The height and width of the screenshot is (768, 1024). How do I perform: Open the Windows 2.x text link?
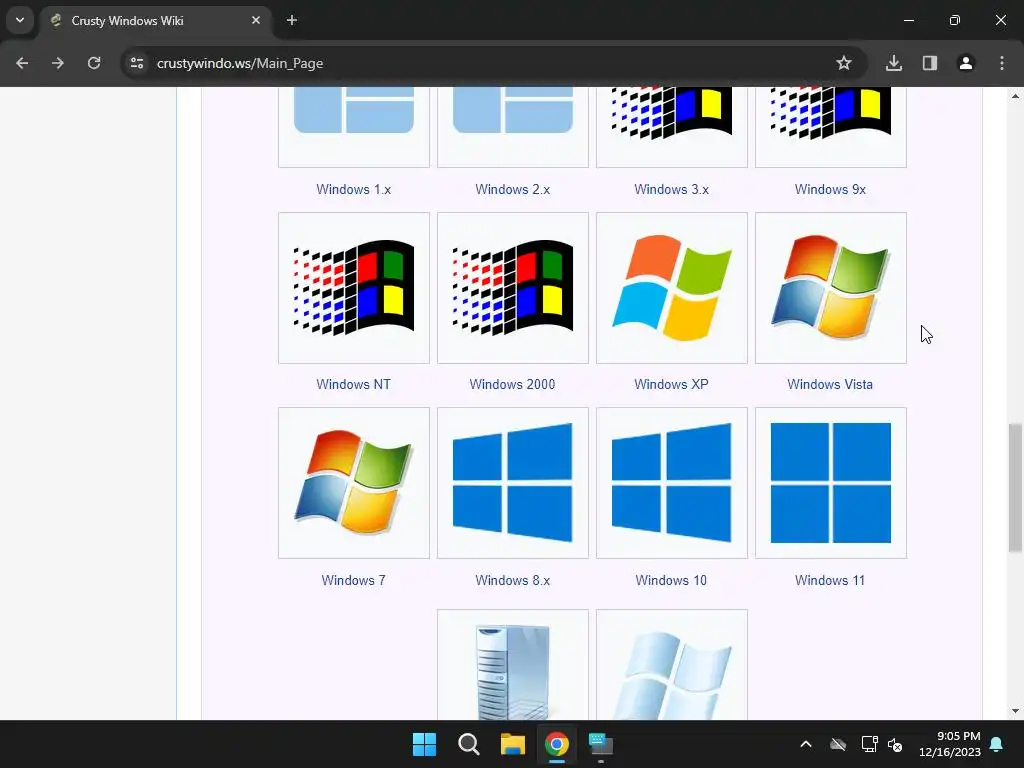(x=513, y=189)
